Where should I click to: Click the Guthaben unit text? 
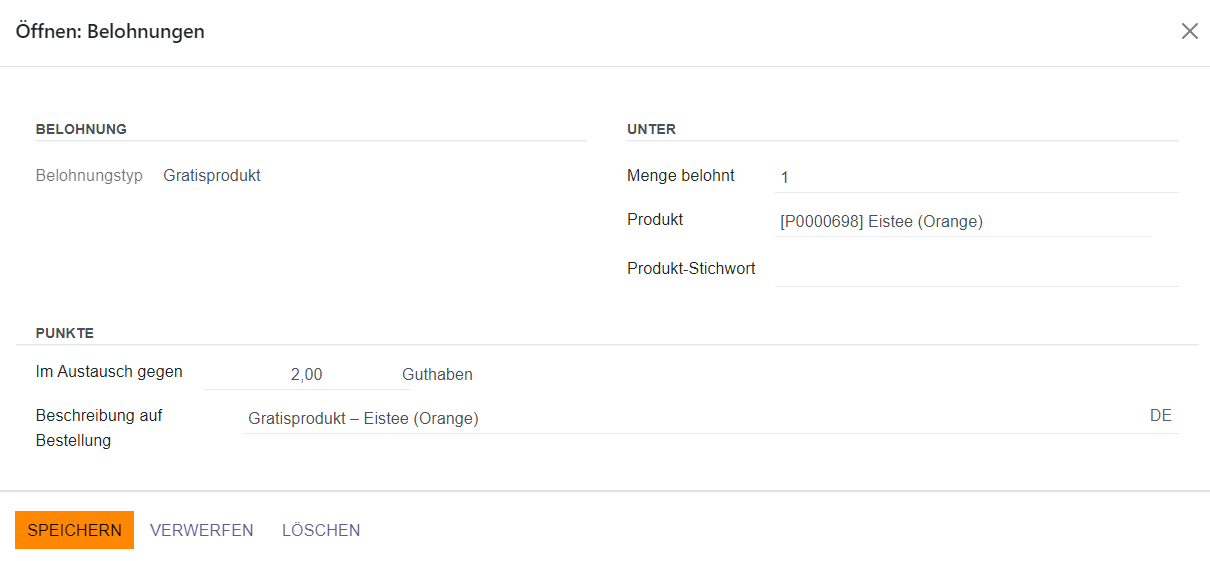coord(437,375)
